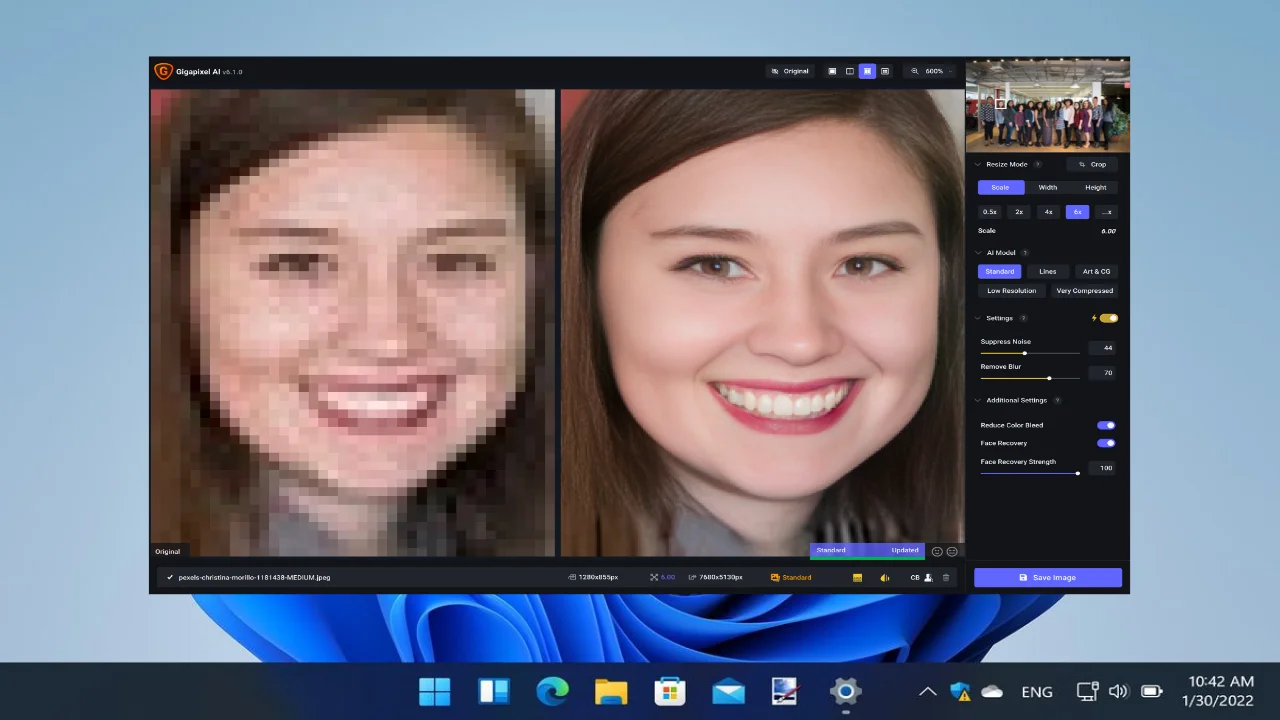The width and height of the screenshot is (1280, 720).
Task: Click the custom scale ...x button
Action: coord(1106,212)
